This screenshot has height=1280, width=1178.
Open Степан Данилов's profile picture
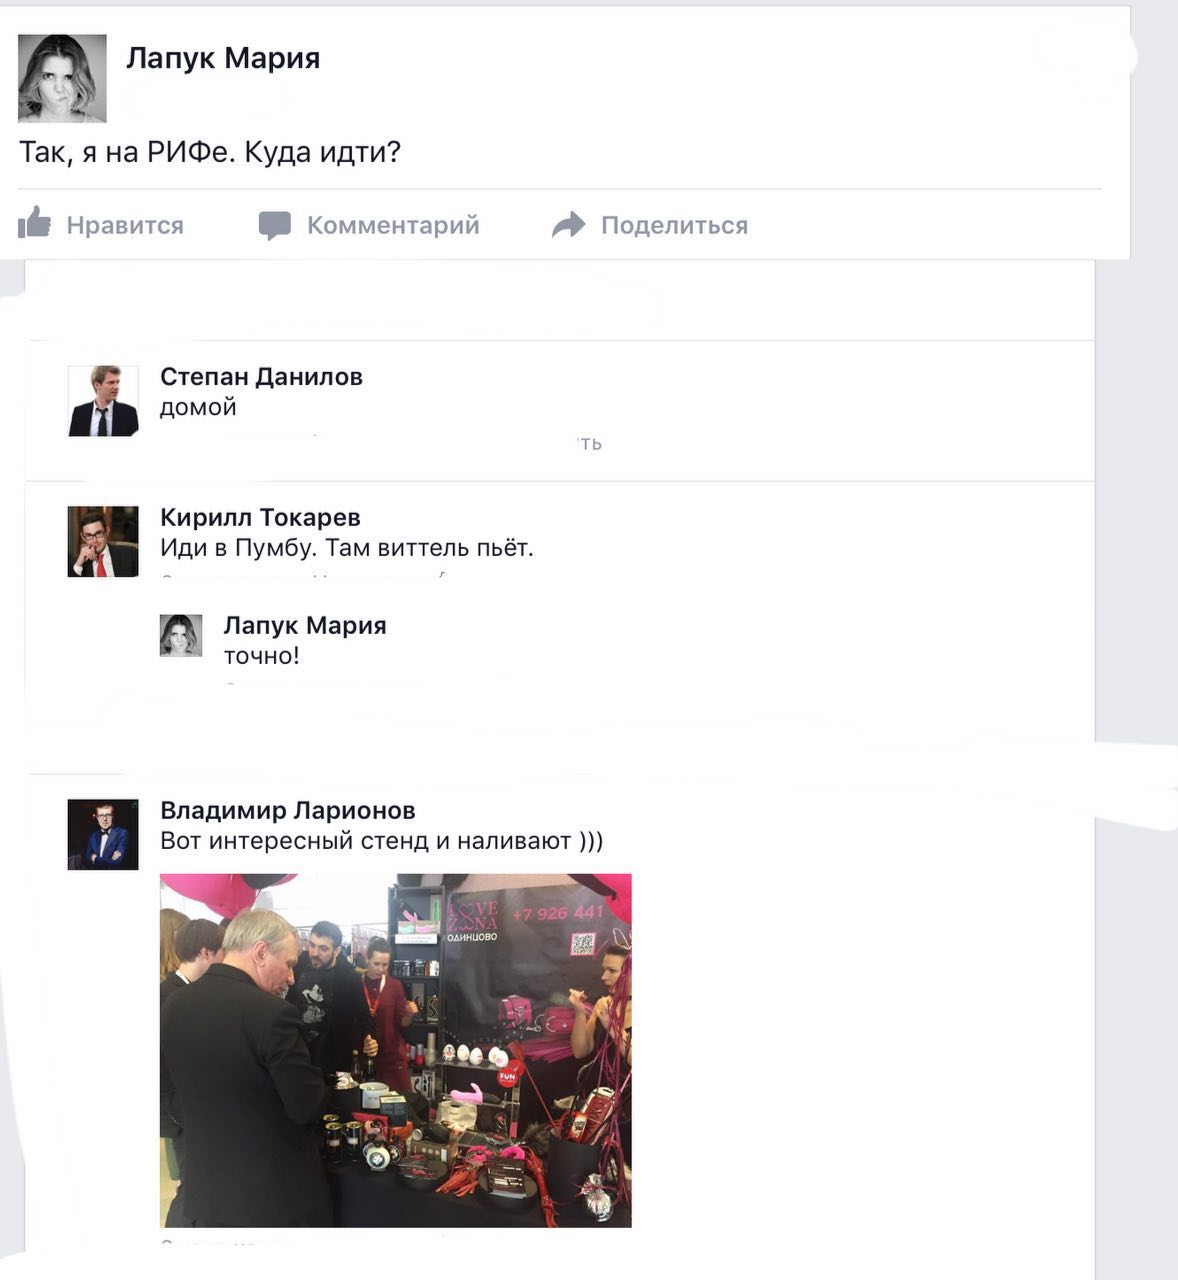(x=103, y=401)
